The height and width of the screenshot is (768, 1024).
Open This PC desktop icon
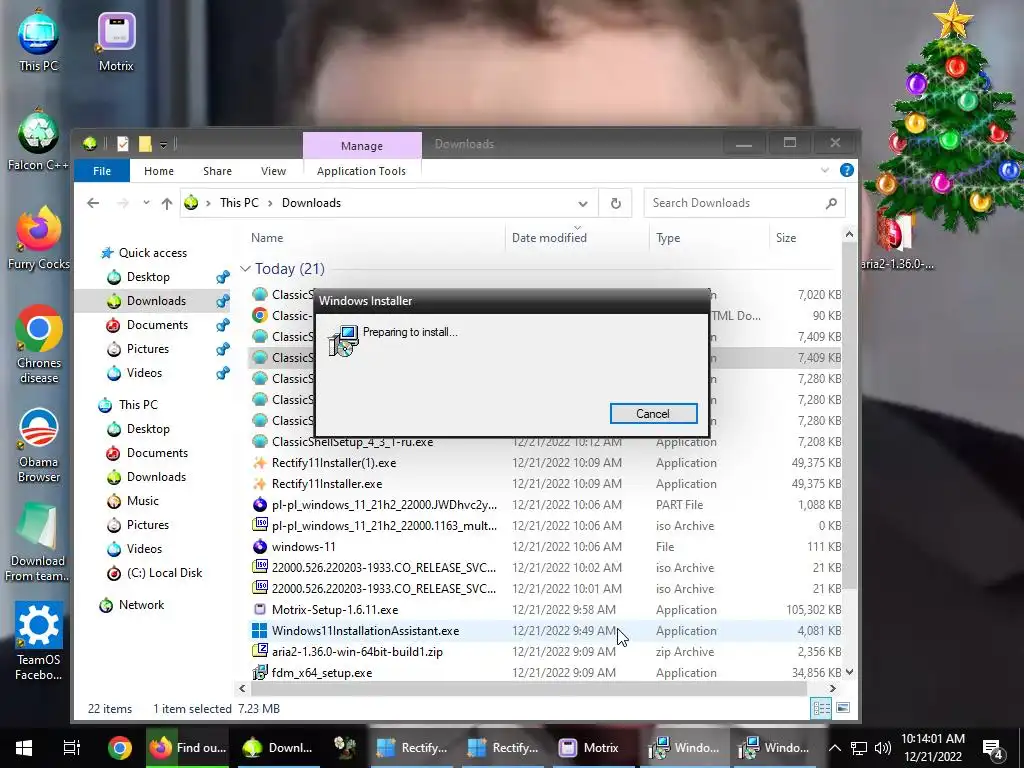point(38,40)
